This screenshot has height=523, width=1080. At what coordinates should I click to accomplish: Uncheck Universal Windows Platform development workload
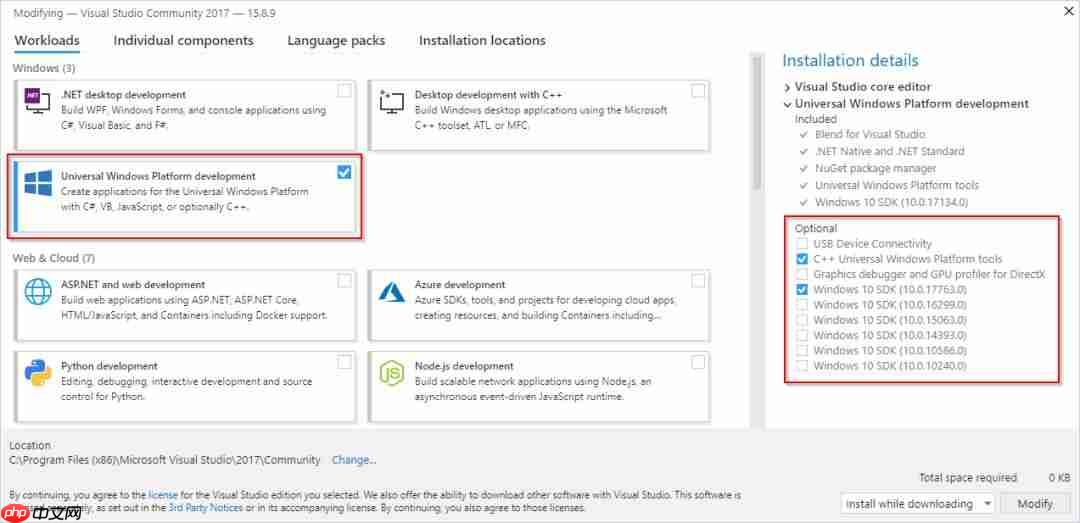click(344, 172)
